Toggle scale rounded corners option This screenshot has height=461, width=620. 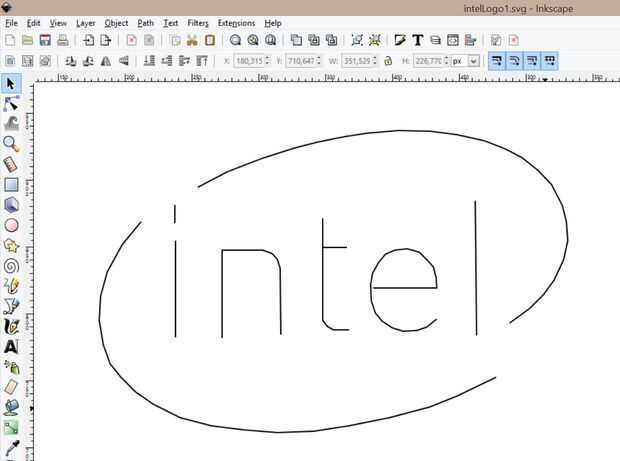pos(514,61)
